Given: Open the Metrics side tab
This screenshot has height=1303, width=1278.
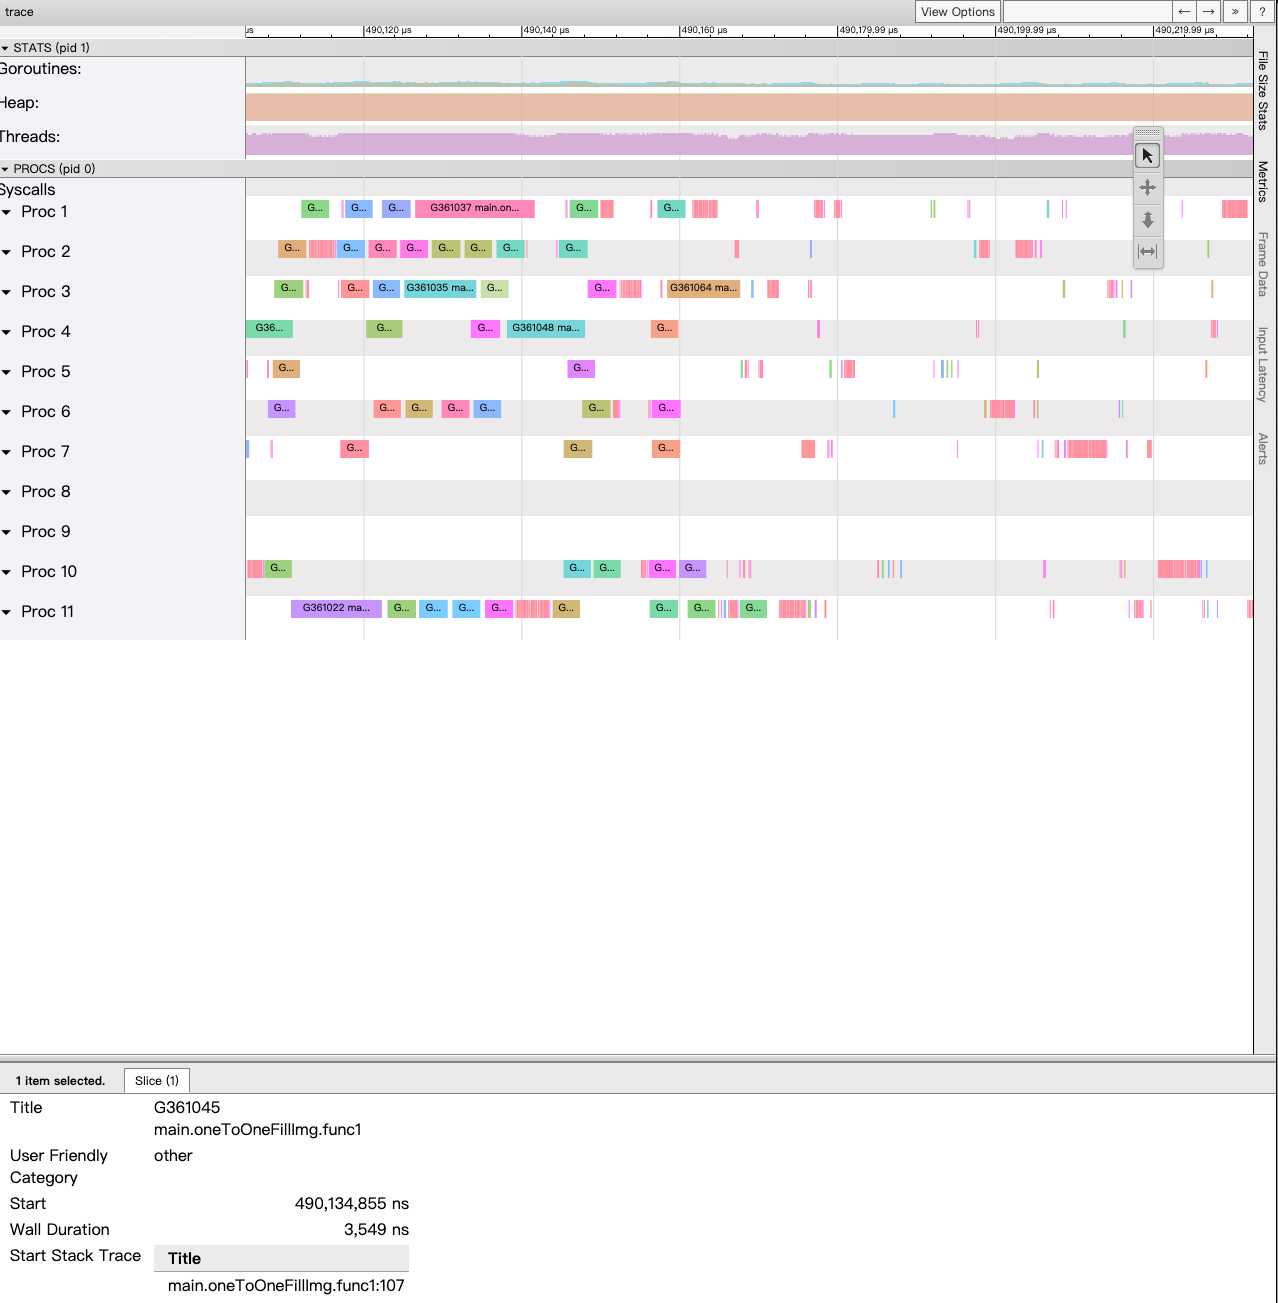Looking at the screenshot, I should point(1263,182).
